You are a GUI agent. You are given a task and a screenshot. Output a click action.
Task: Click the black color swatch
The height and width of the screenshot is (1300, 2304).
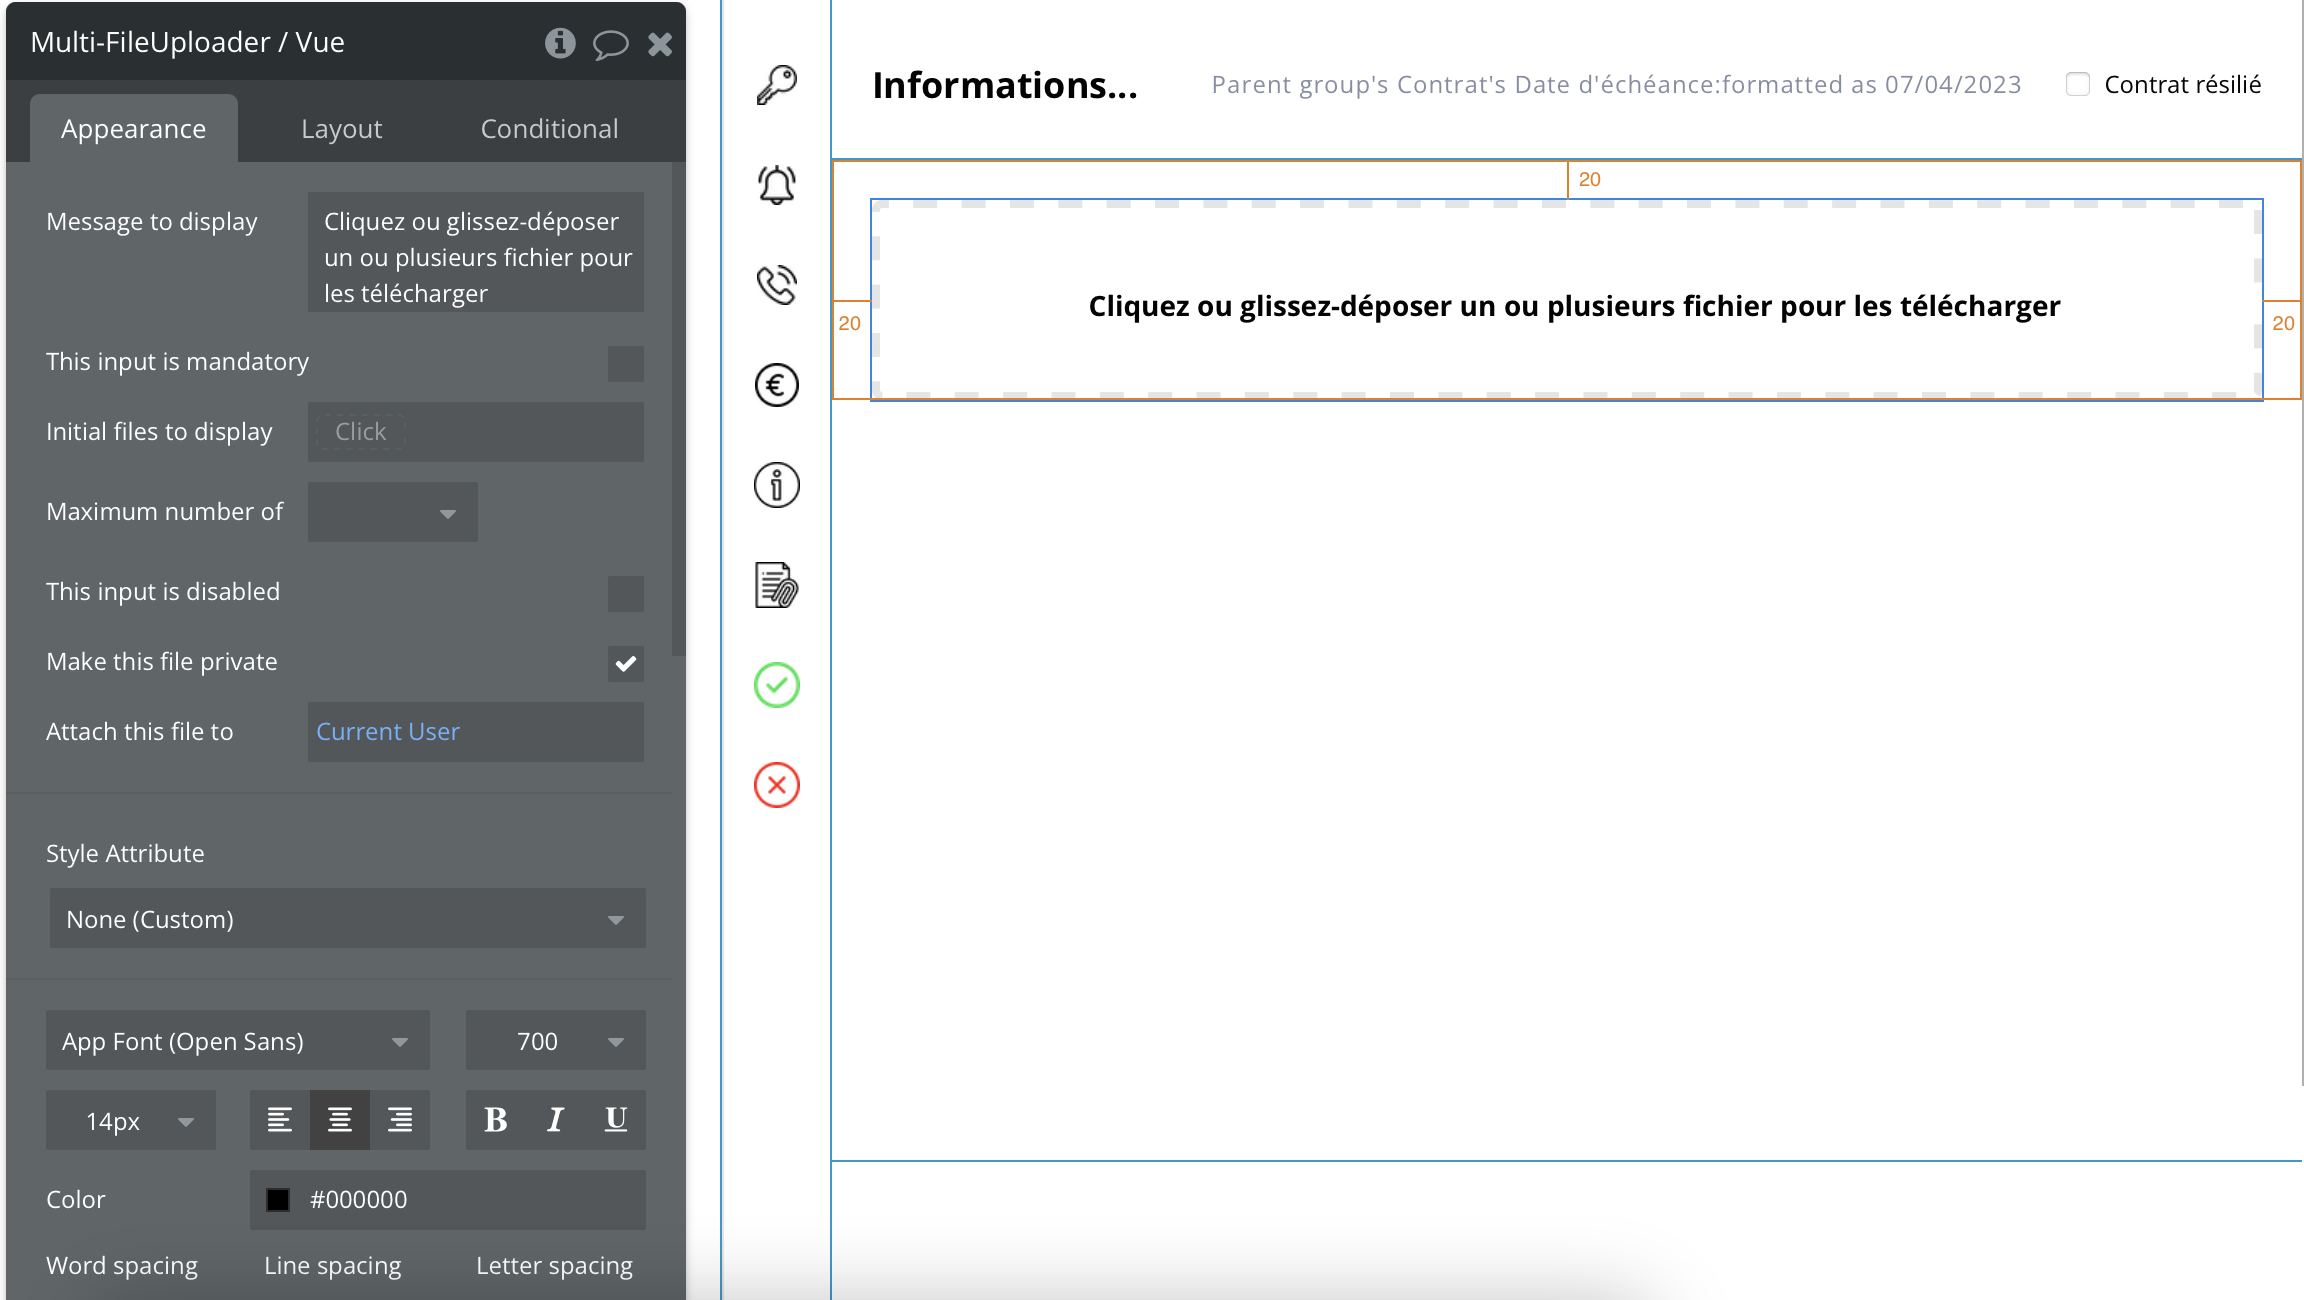278,1199
